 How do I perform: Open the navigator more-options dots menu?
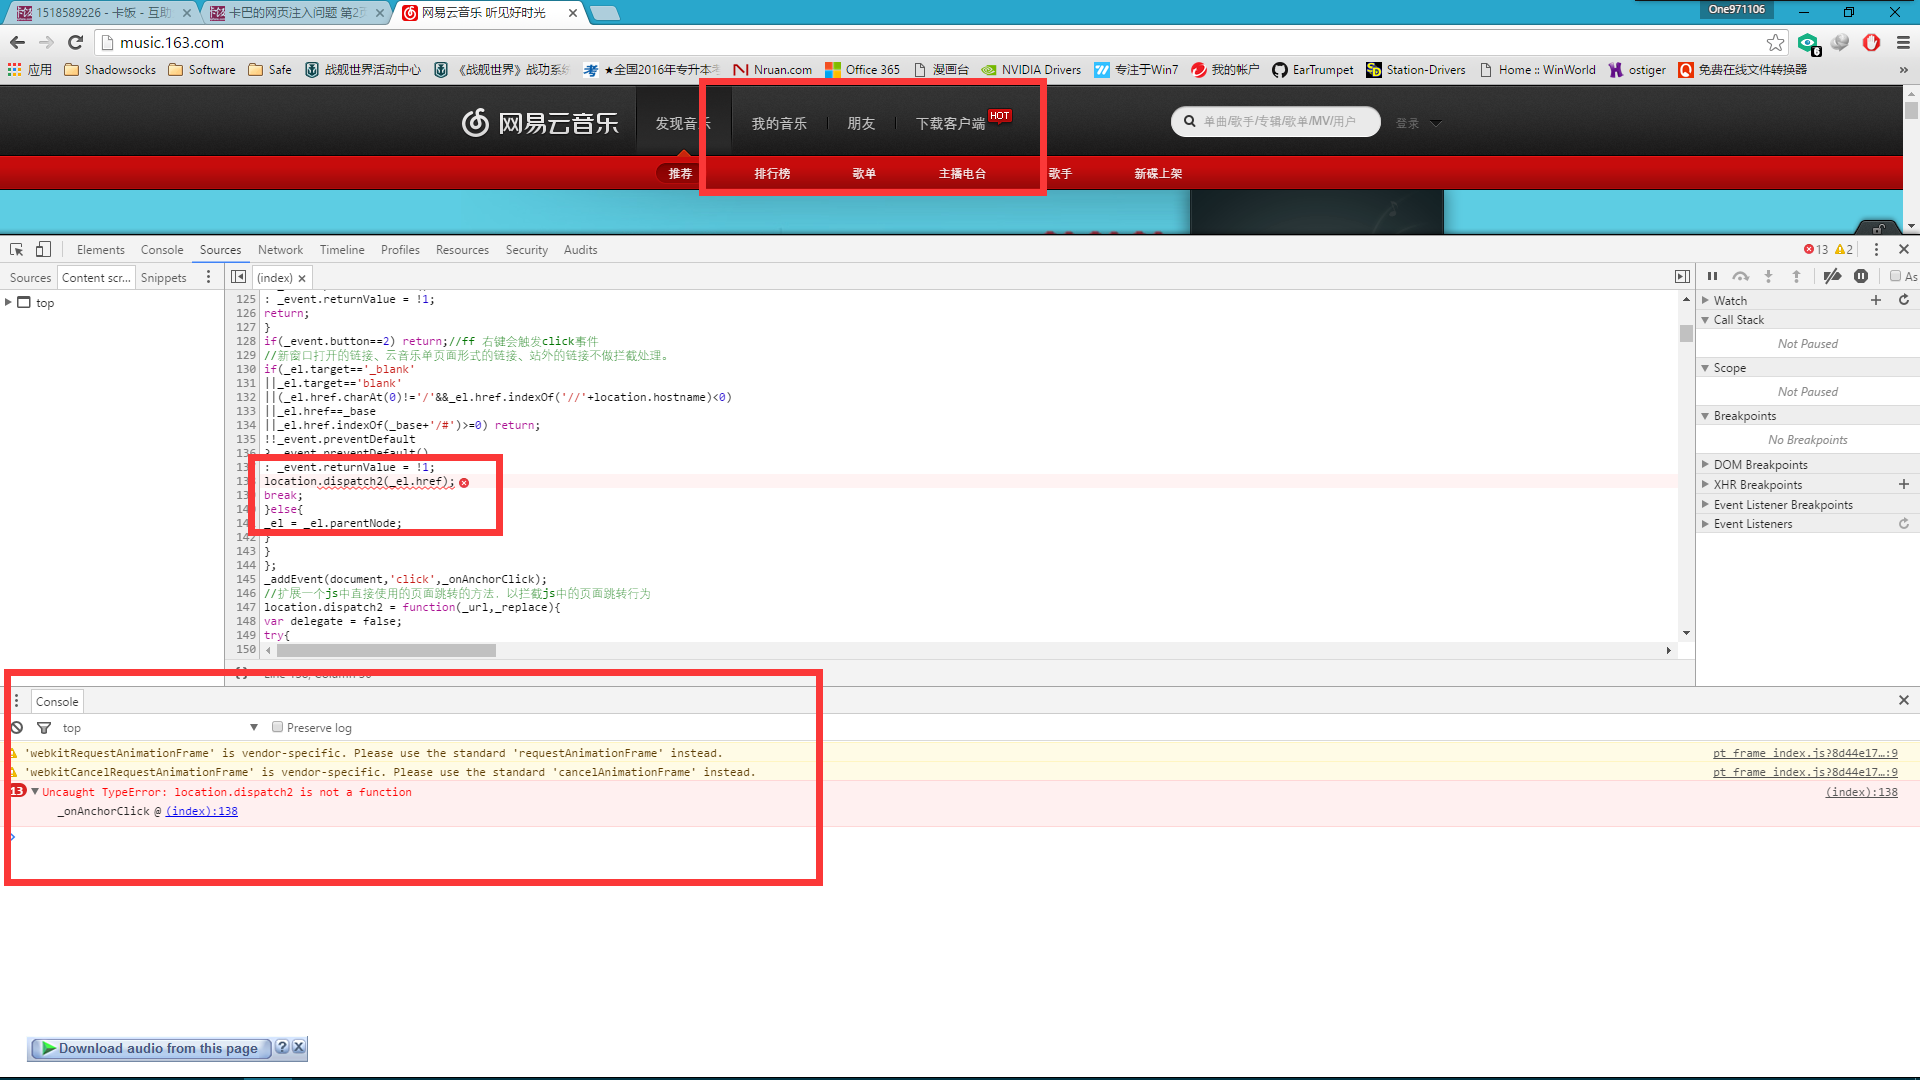208,277
